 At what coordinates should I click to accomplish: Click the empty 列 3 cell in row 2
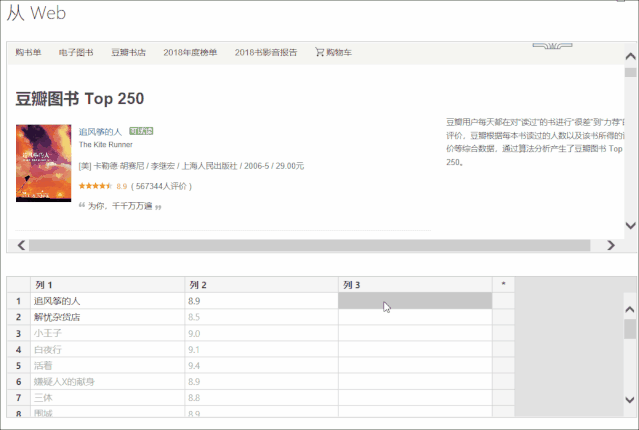[415, 317]
